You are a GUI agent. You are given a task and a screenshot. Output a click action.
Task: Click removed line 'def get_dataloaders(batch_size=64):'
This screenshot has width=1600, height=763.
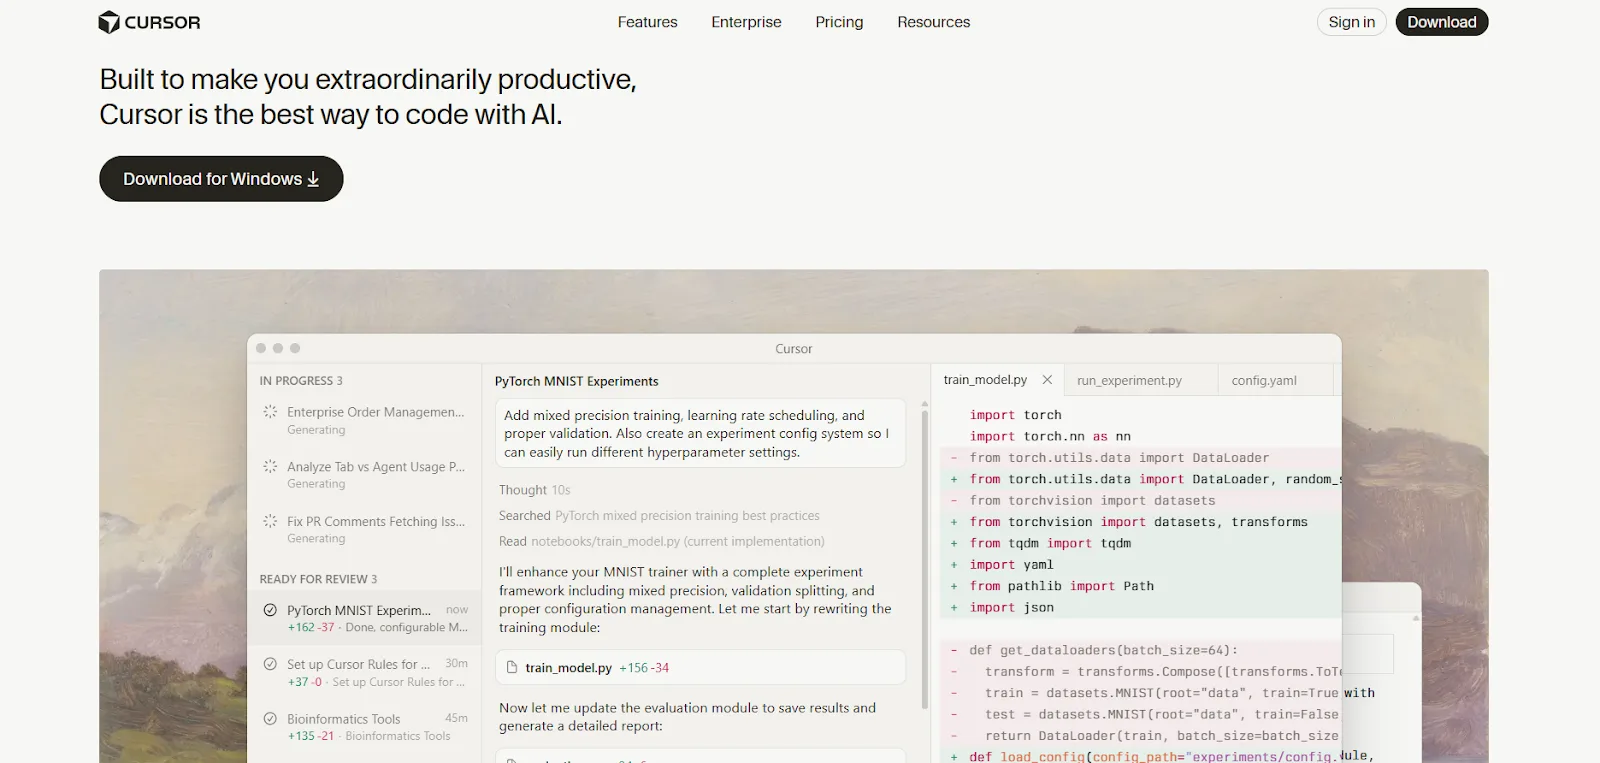[1103, 650]
